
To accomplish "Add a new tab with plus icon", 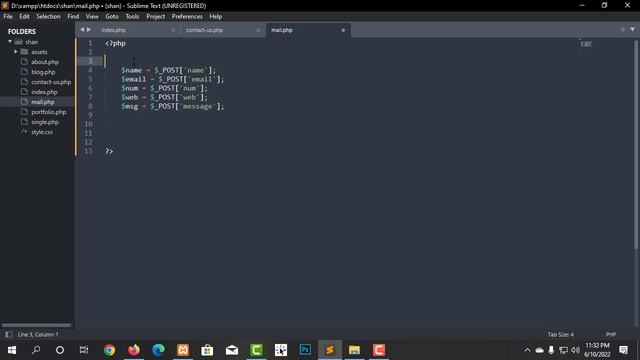I will [x=622, y=29].
